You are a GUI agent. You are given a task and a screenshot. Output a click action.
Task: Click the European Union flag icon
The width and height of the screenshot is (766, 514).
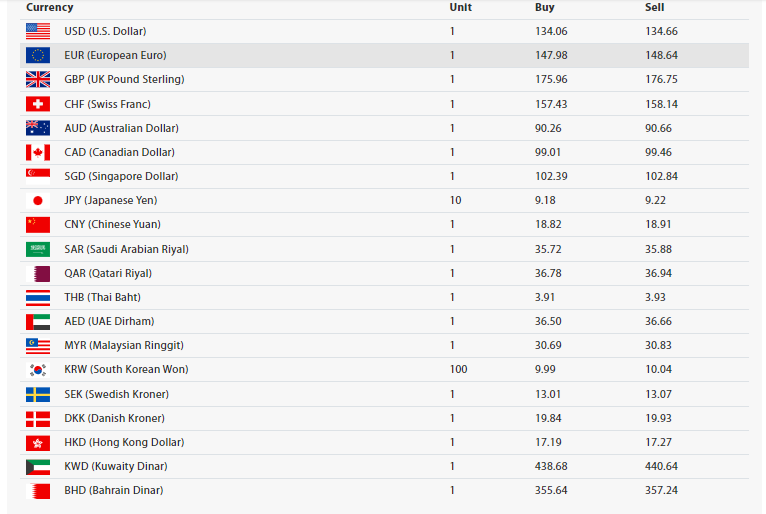(38, 55)
